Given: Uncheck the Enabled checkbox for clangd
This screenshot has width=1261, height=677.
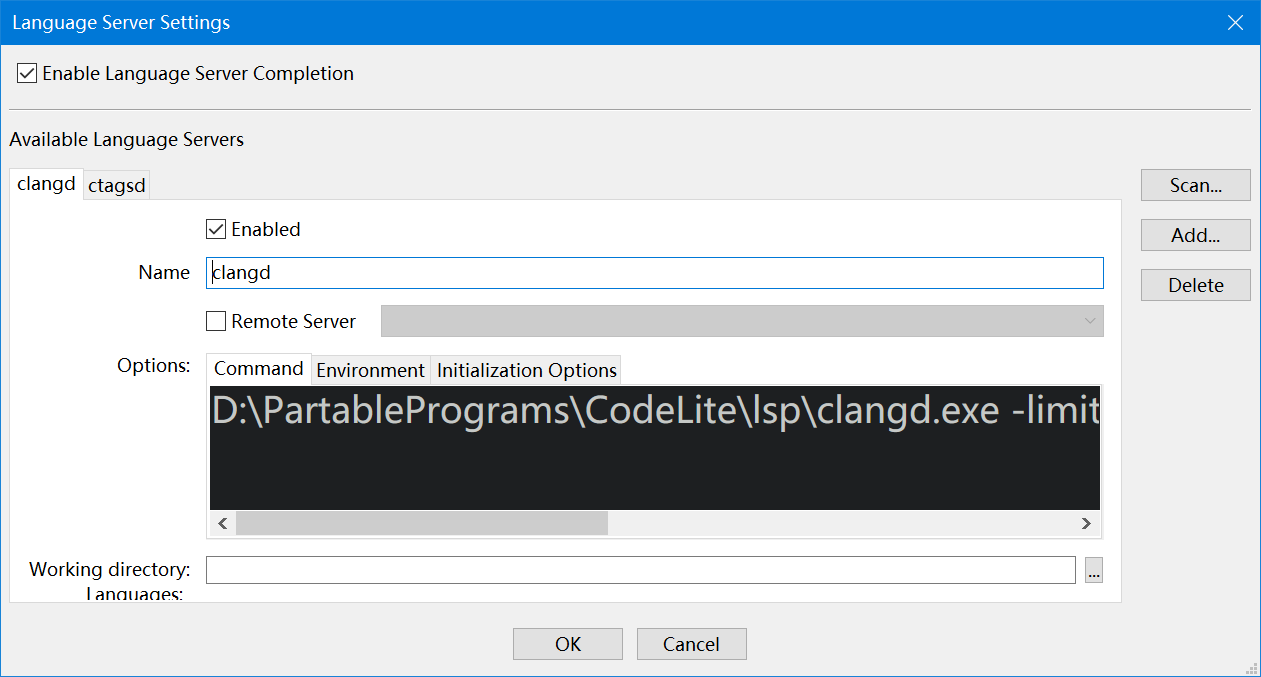Looking at the screenshot, I should [x=216, y=229].
